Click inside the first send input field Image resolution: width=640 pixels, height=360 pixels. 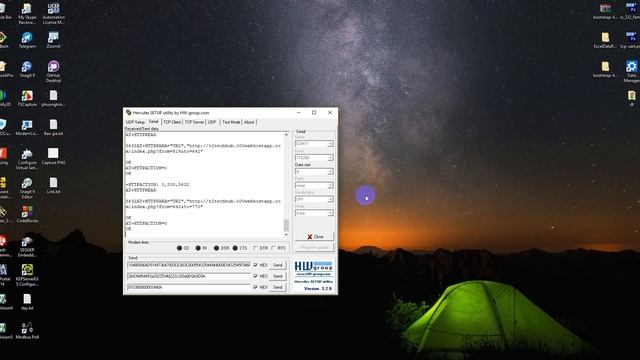(x=189, y=265)
